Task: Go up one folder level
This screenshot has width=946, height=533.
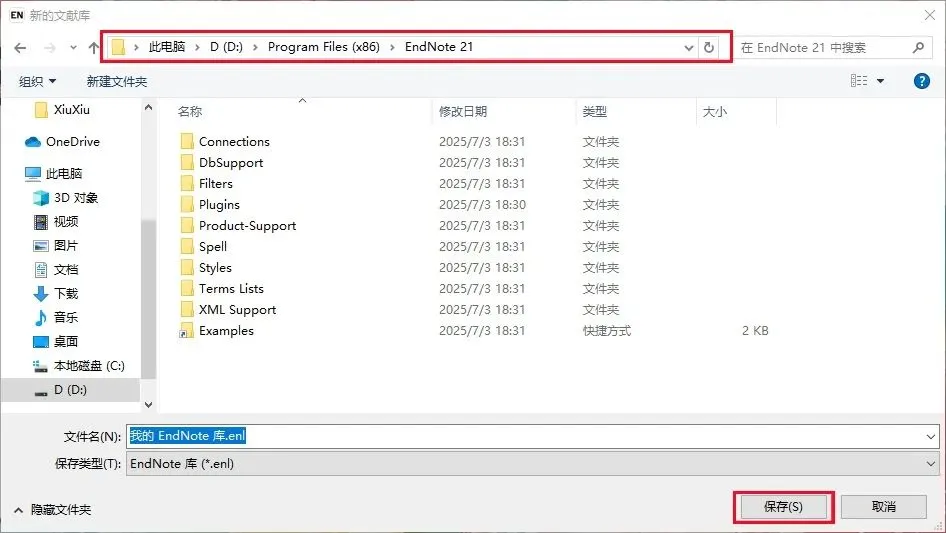Action: tap(94, 48)
